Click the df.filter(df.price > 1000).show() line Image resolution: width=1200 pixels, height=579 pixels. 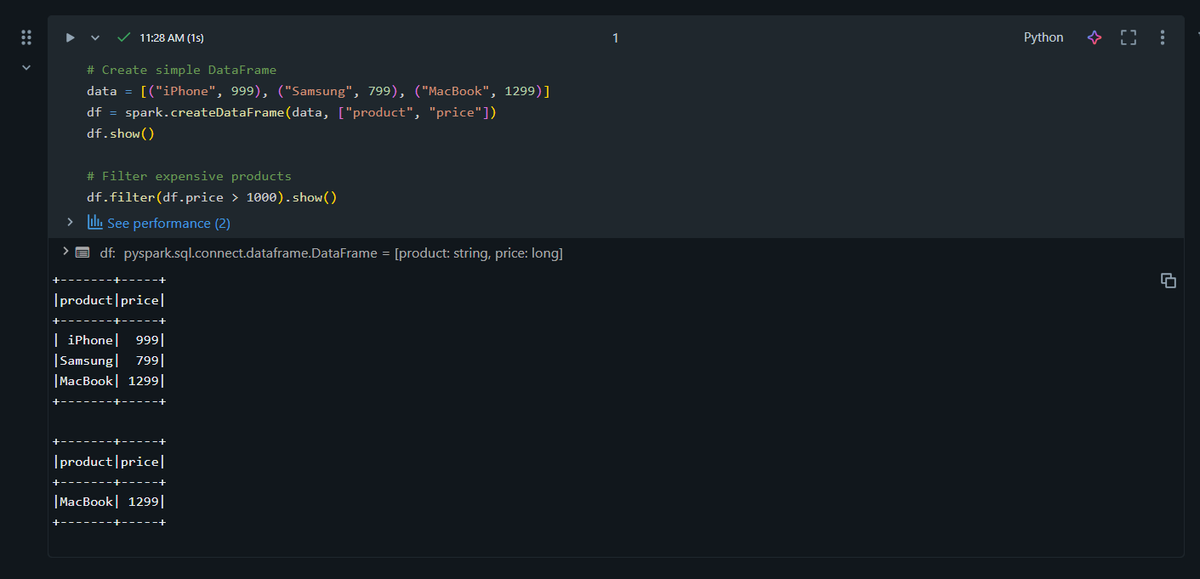tap(212, 197)
